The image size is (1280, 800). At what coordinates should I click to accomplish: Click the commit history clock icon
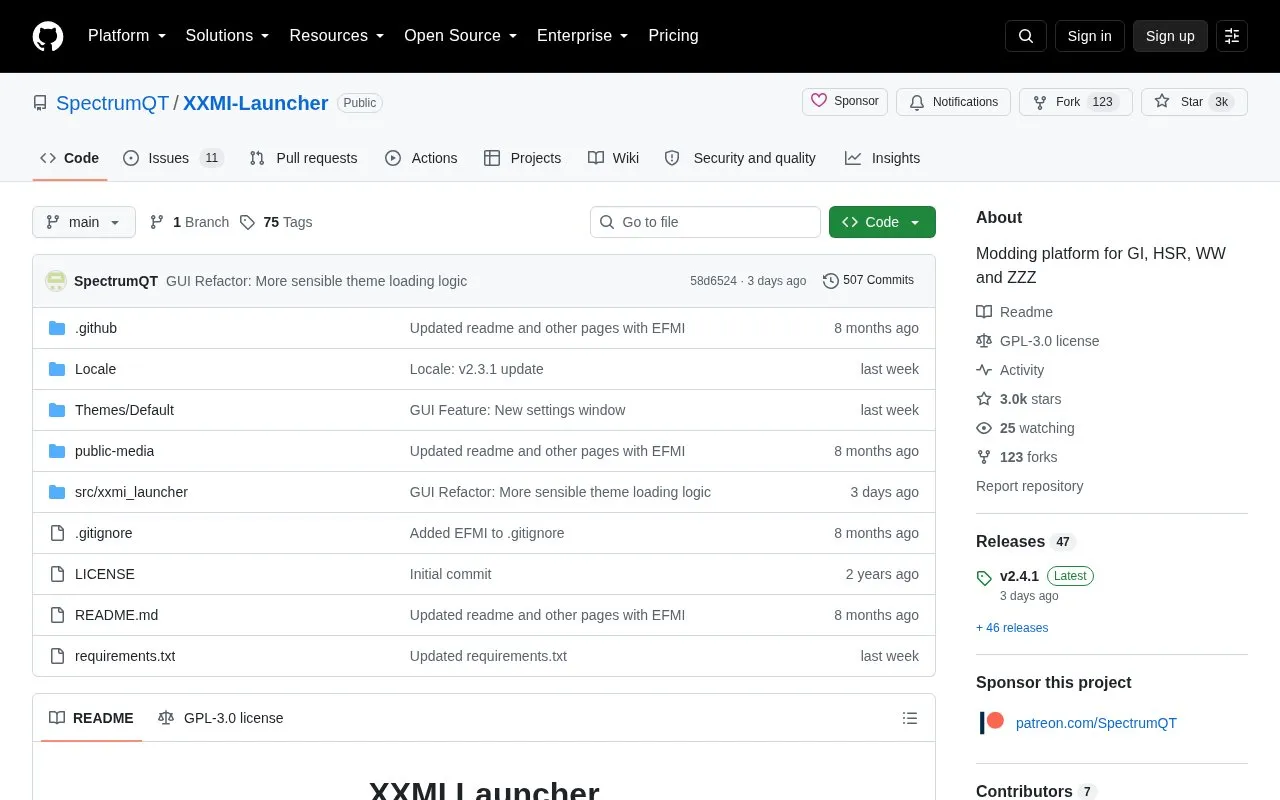(831, 281)
